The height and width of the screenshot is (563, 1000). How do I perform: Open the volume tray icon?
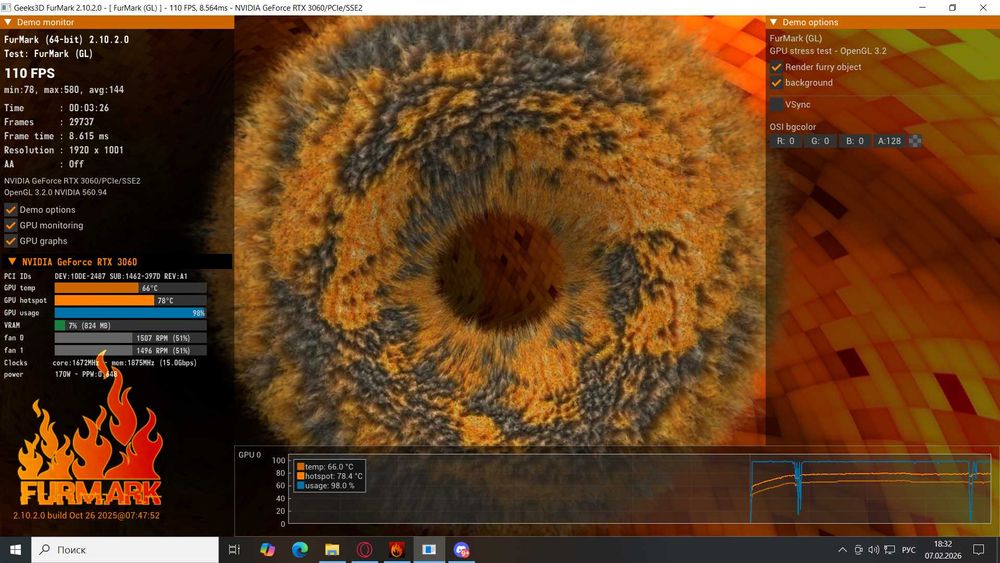(874, 550)
